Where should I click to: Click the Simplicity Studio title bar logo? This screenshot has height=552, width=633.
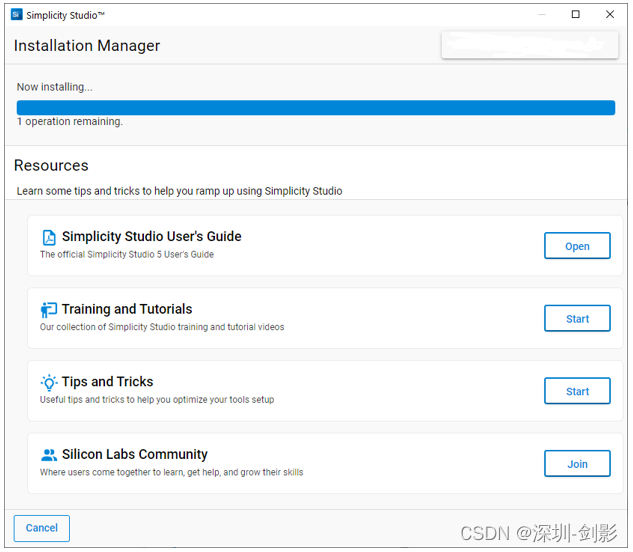pos(16,15)
